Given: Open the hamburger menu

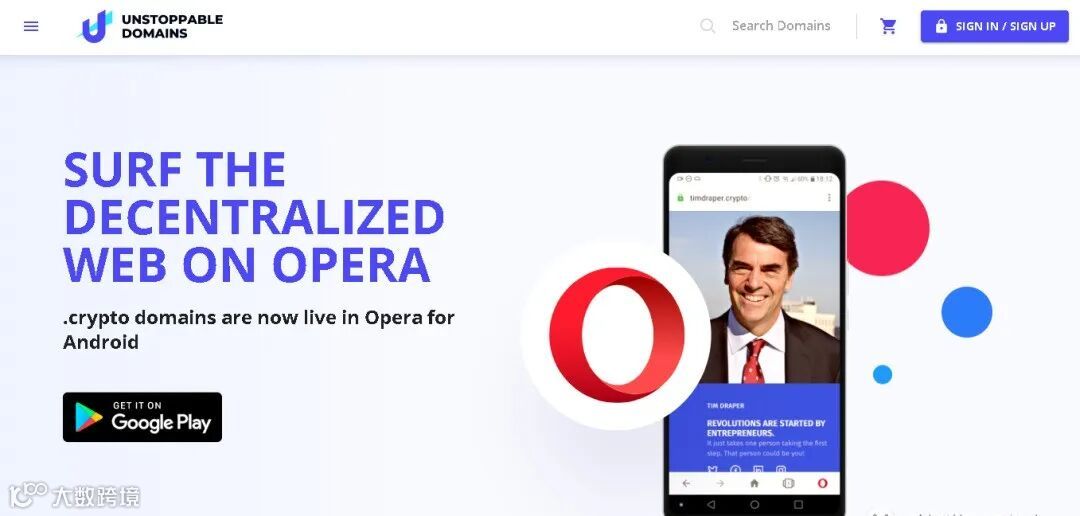Looking at the screenshot, I should tap(31, 26).
